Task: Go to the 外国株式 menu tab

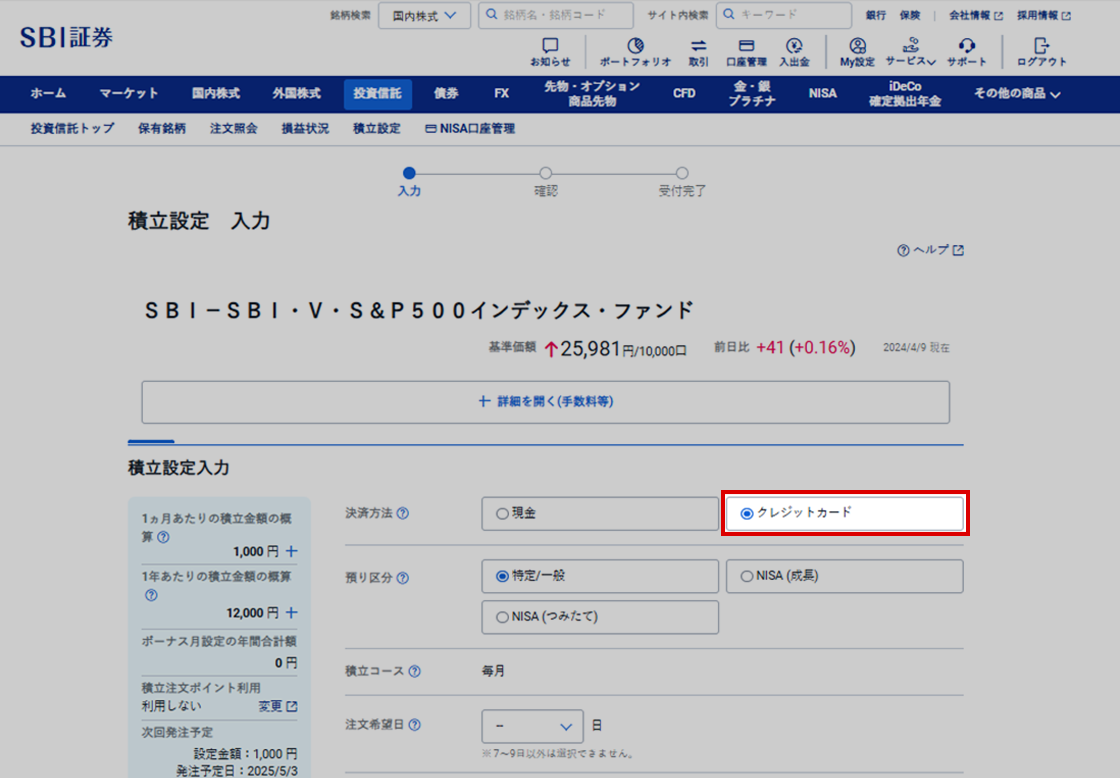Action: coord(296,94)
